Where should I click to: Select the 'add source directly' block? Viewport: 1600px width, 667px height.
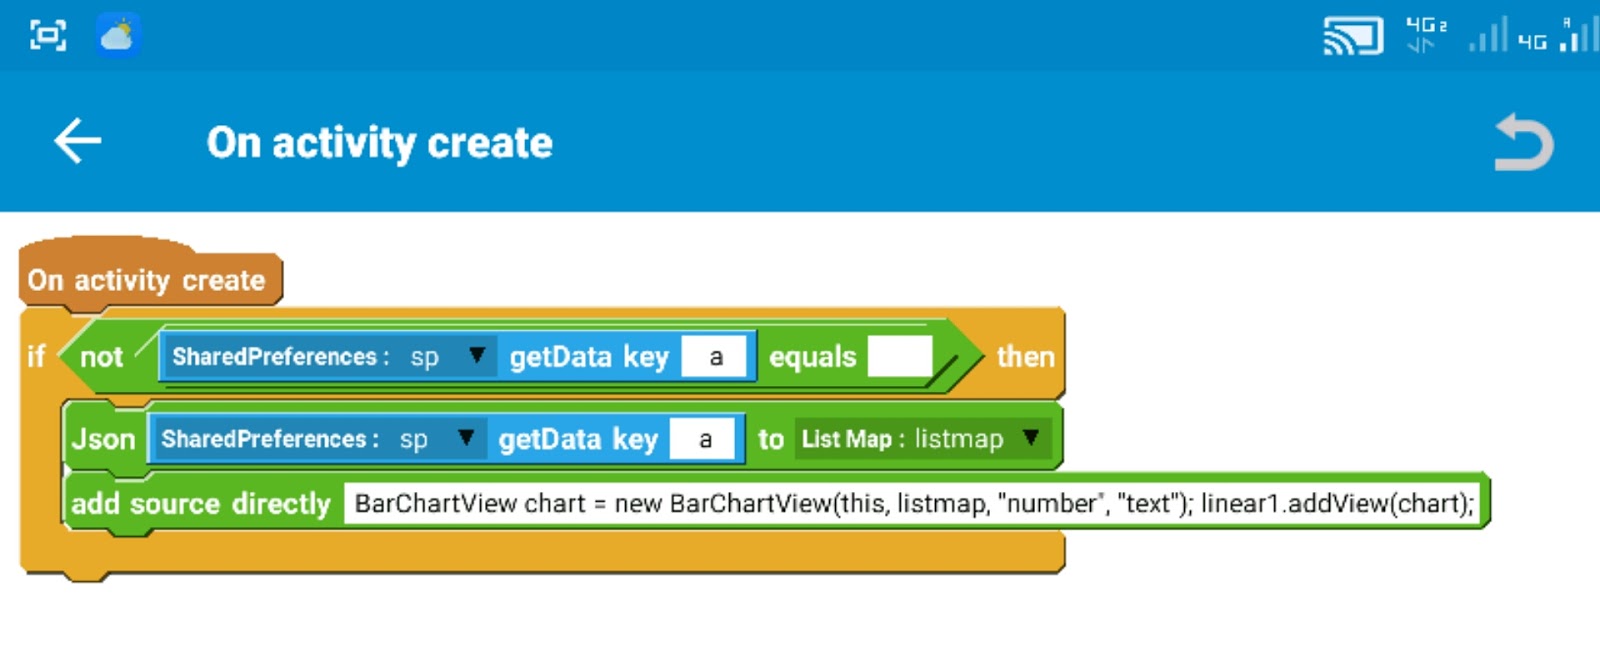pos(200,504)
